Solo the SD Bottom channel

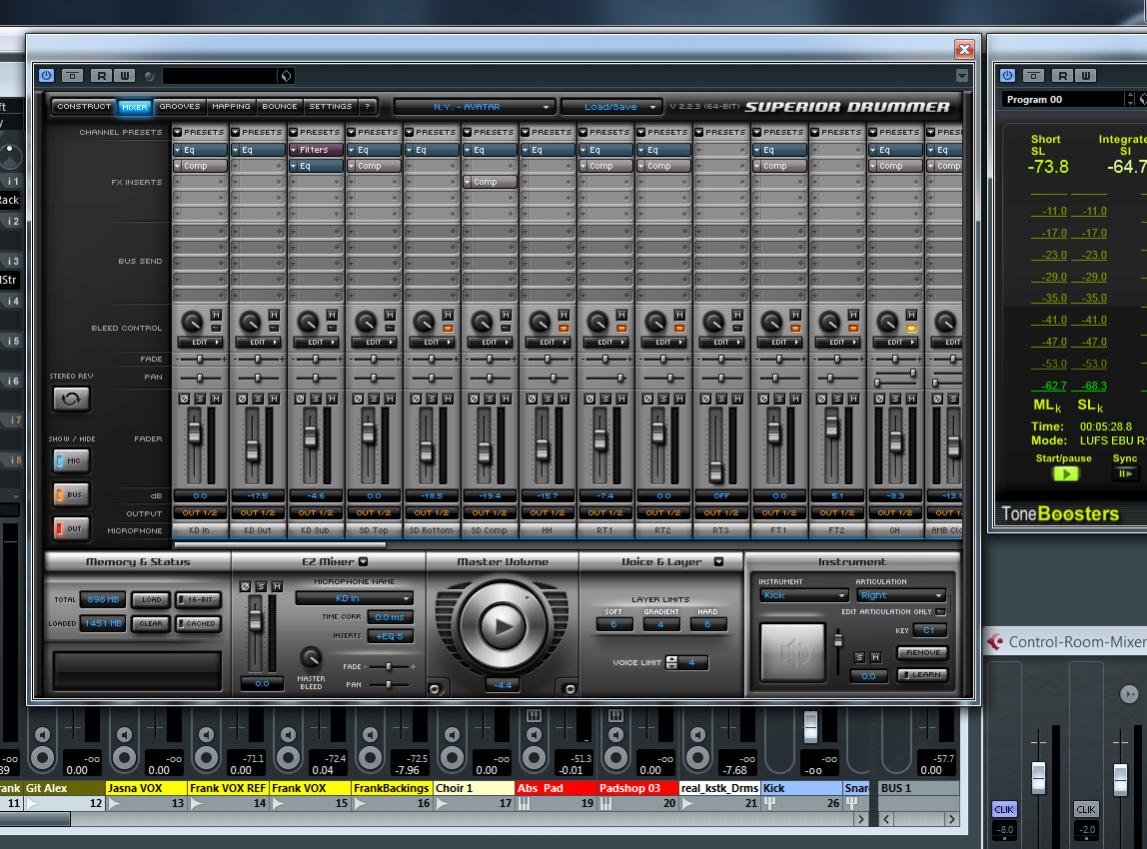432,399
